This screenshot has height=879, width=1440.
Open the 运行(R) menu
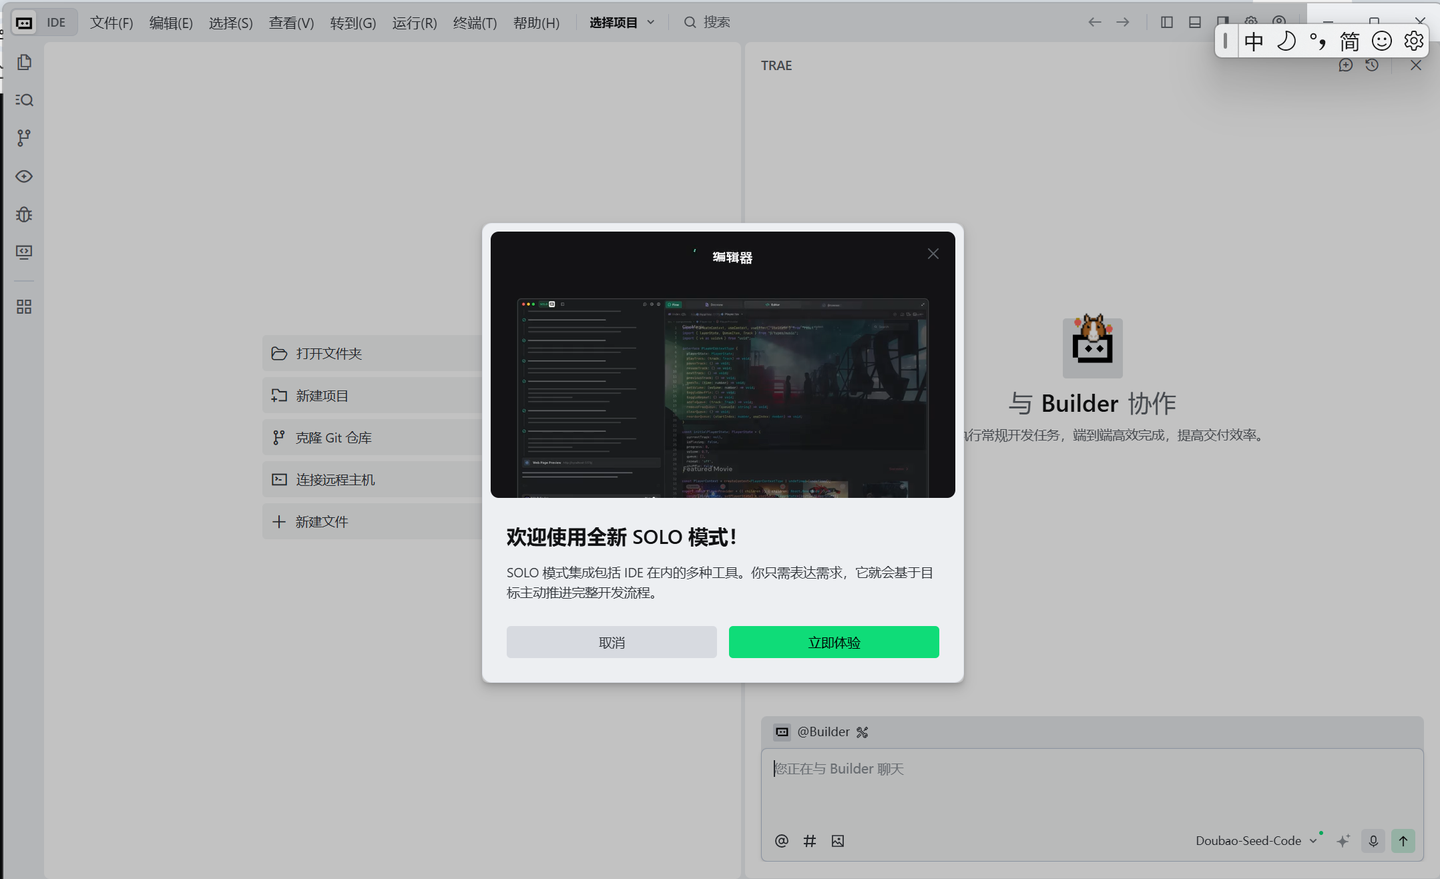coord(414,22)
